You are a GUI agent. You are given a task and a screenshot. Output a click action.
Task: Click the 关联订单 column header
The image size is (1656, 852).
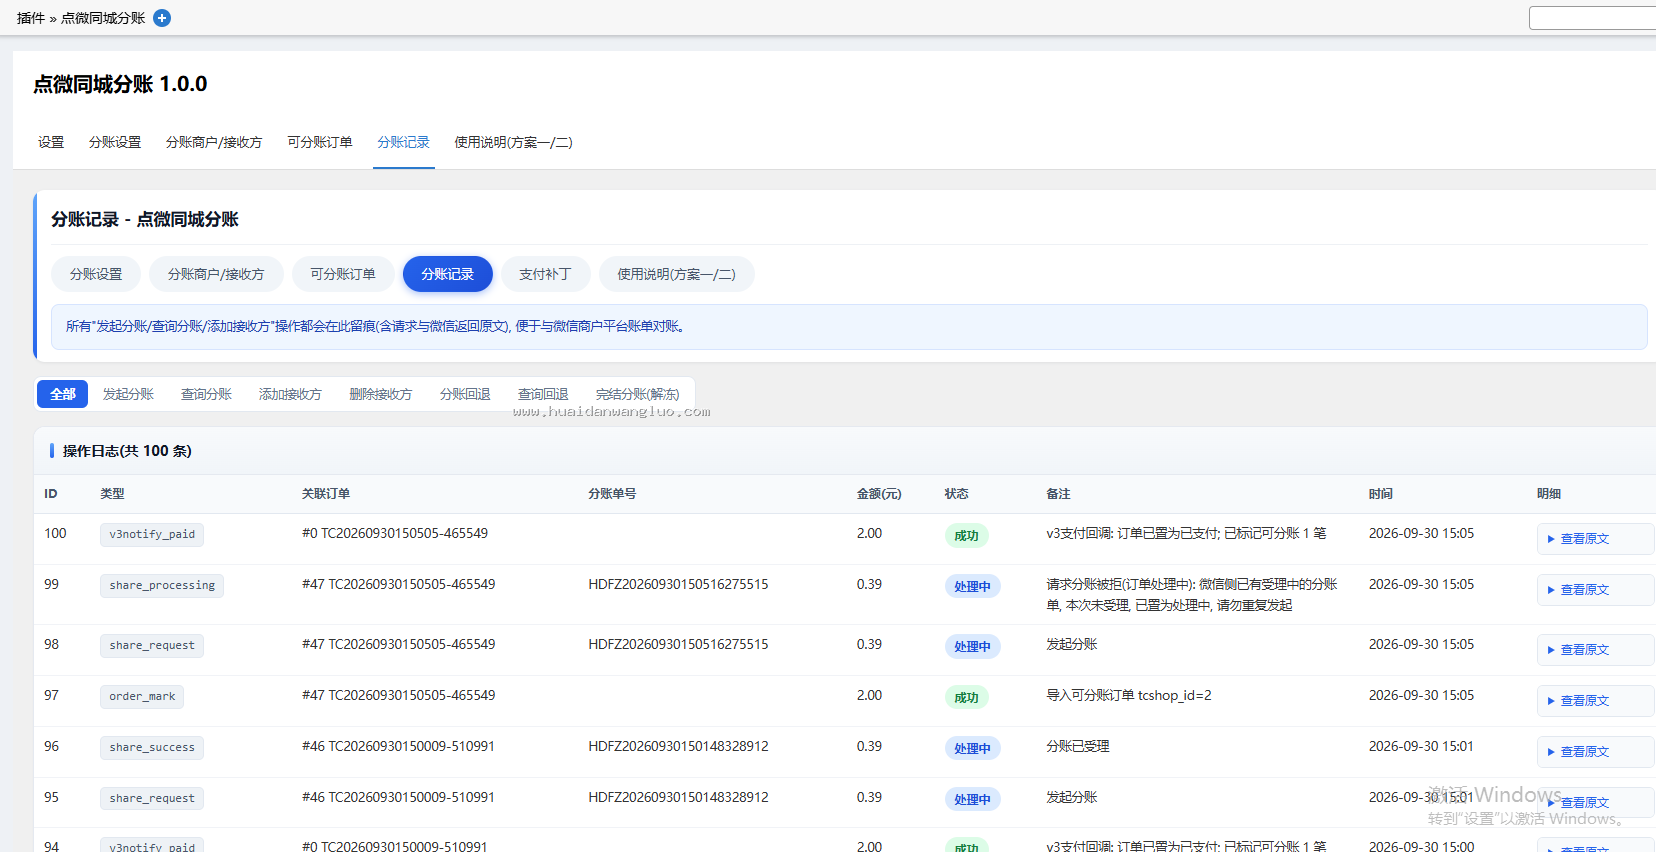coord(326,494)
